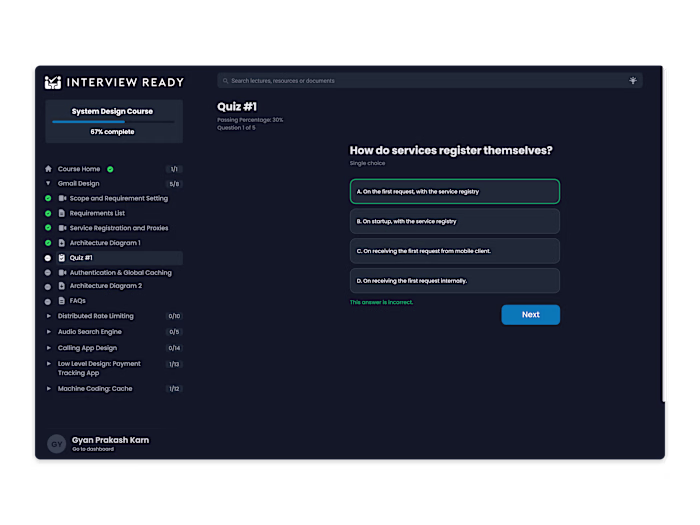
Task: Expand the Machine Coding: Cache section
Action: [x=49, y=389]
